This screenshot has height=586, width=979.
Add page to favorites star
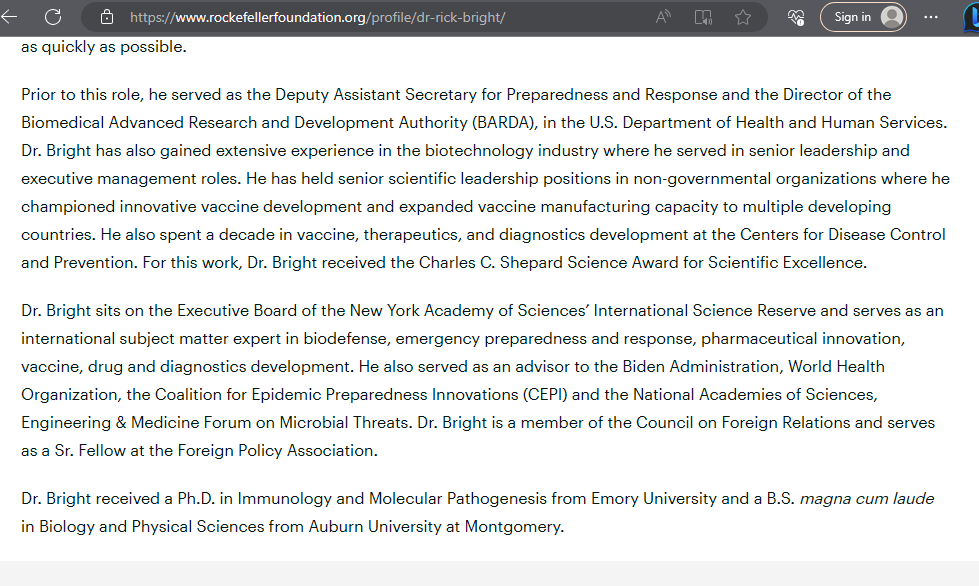742,17
